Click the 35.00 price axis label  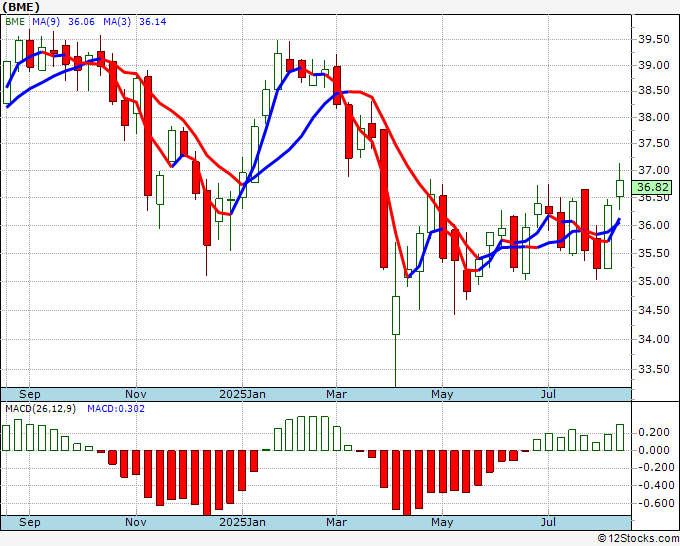pyautogui.click(x=654, y=281)
